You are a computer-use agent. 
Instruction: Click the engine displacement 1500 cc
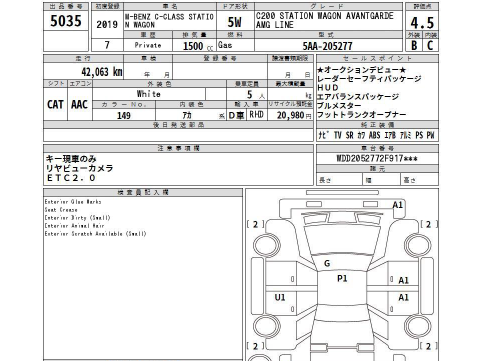198,46
